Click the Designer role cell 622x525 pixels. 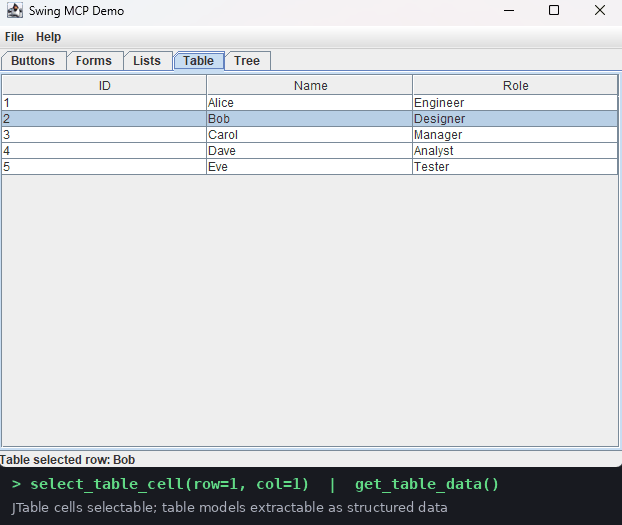click(x=515, y=119)
